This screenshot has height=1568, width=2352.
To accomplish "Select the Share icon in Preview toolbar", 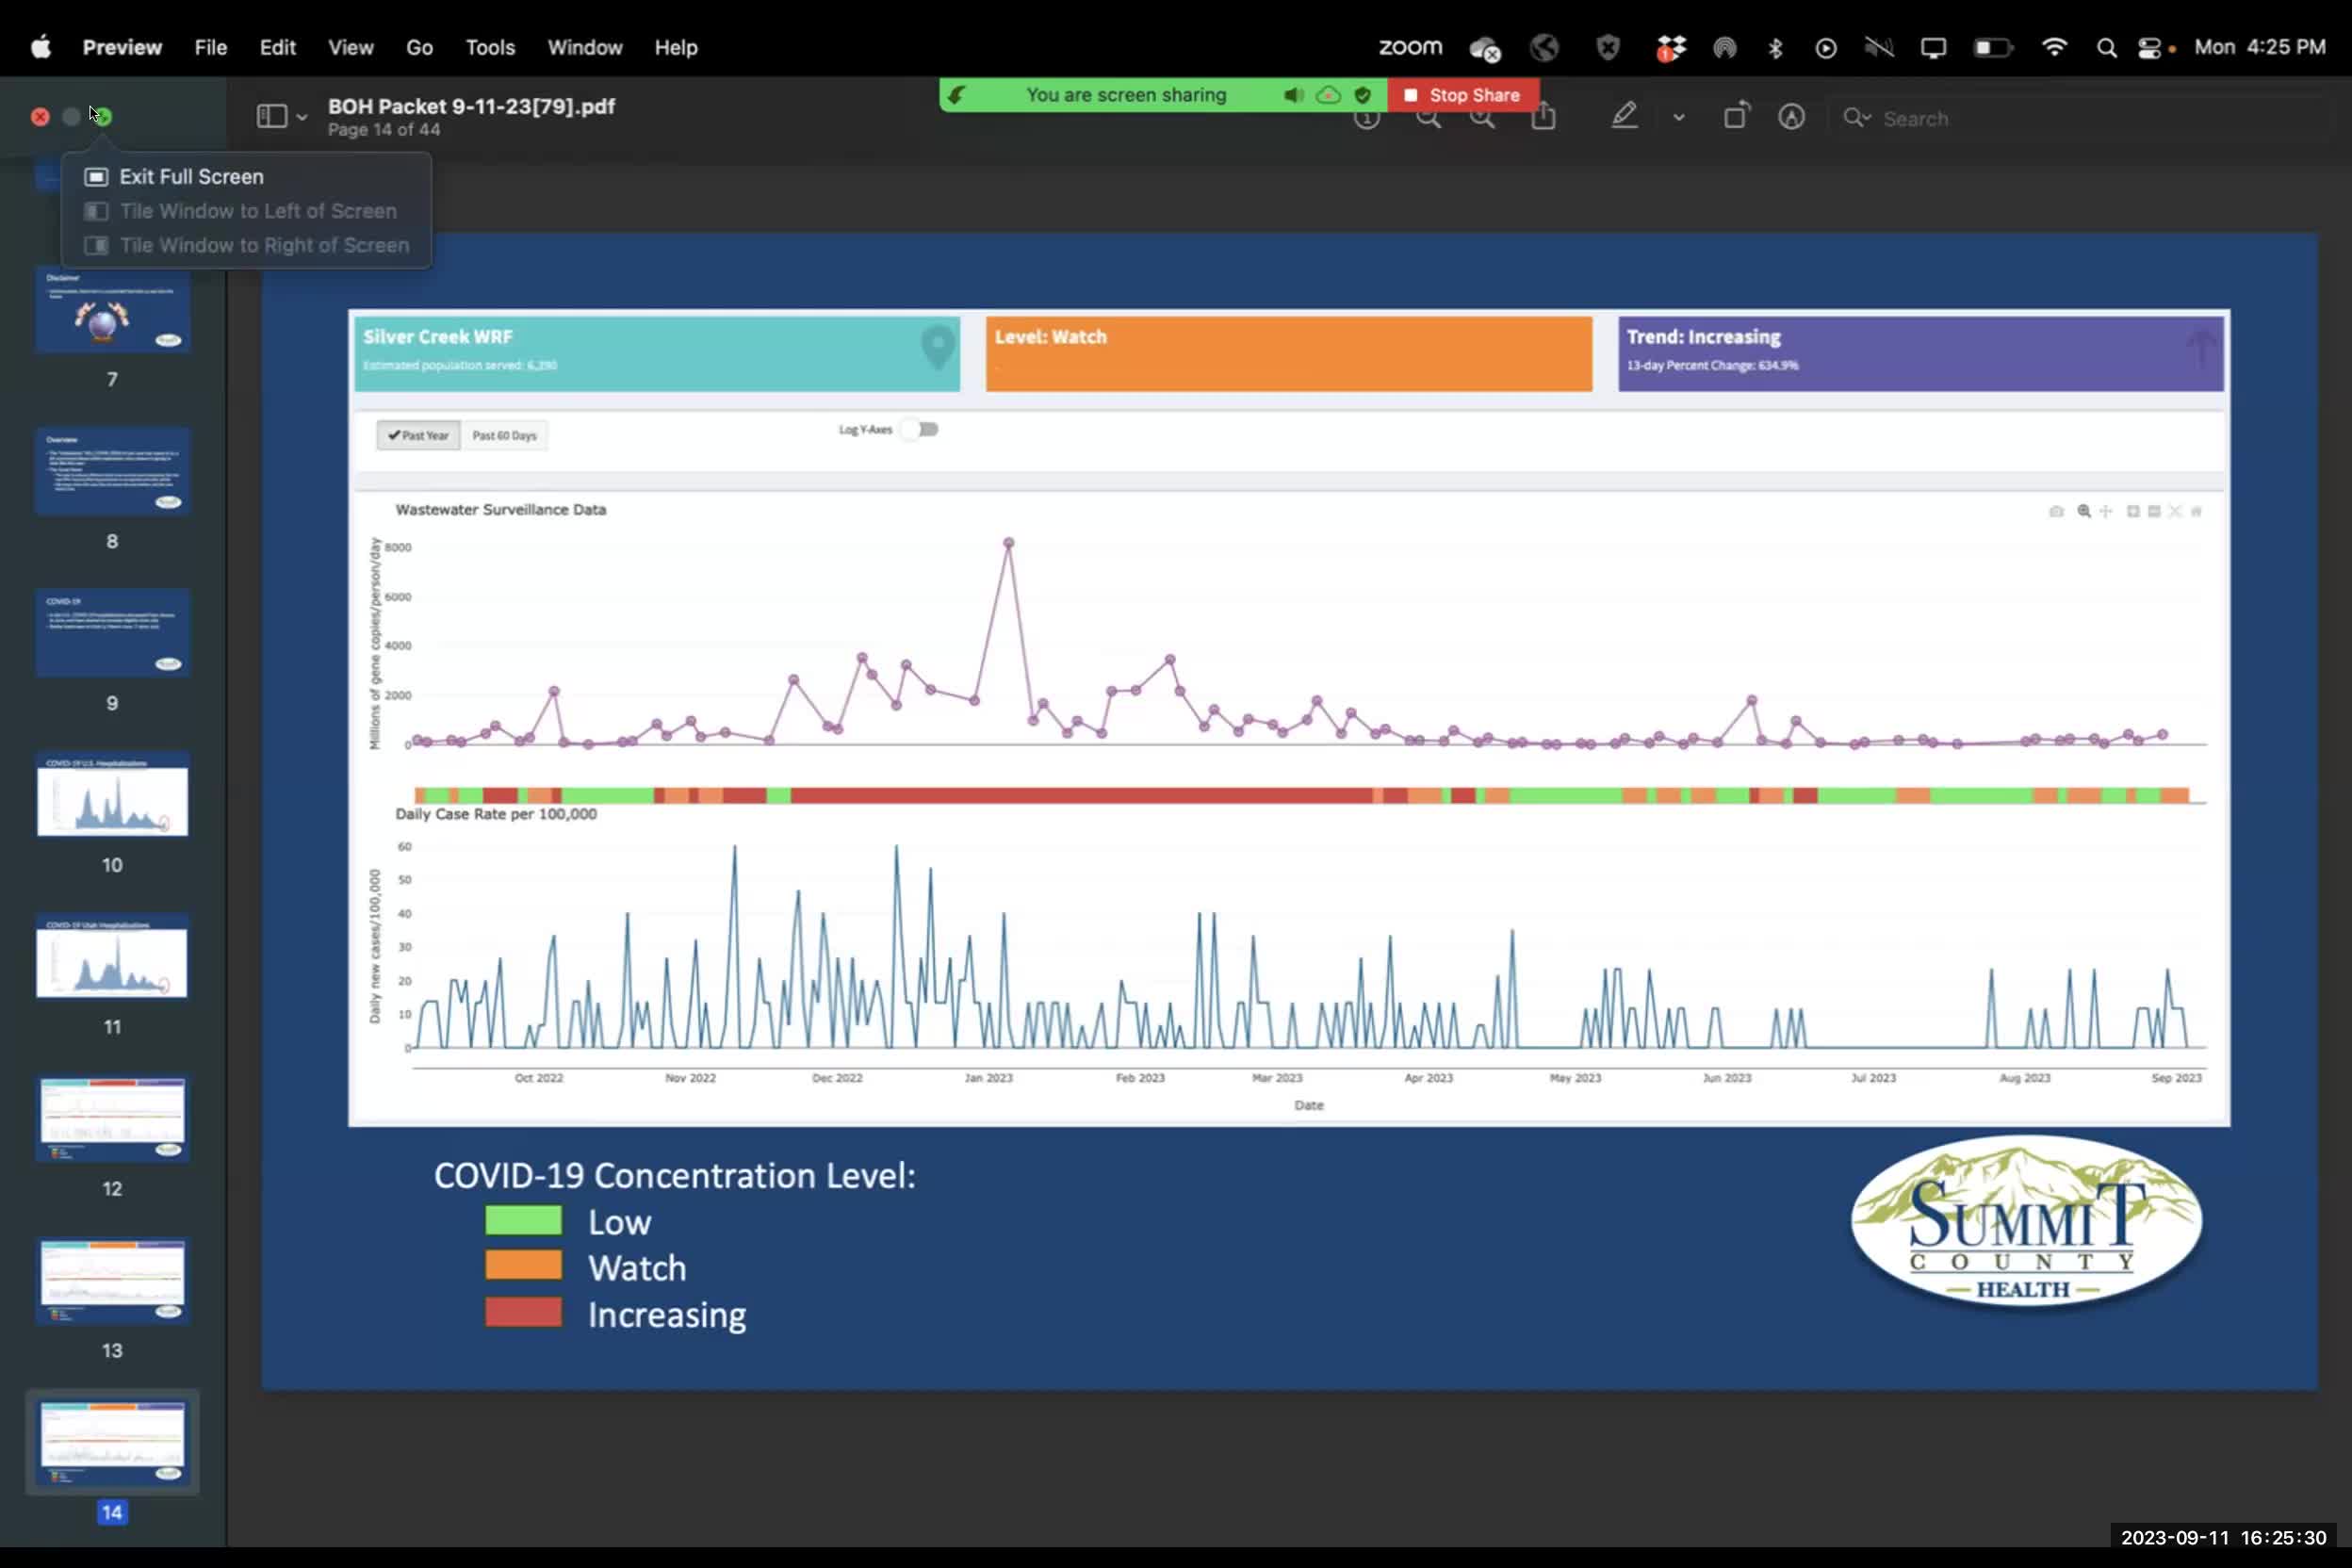I will point(1545,116).
